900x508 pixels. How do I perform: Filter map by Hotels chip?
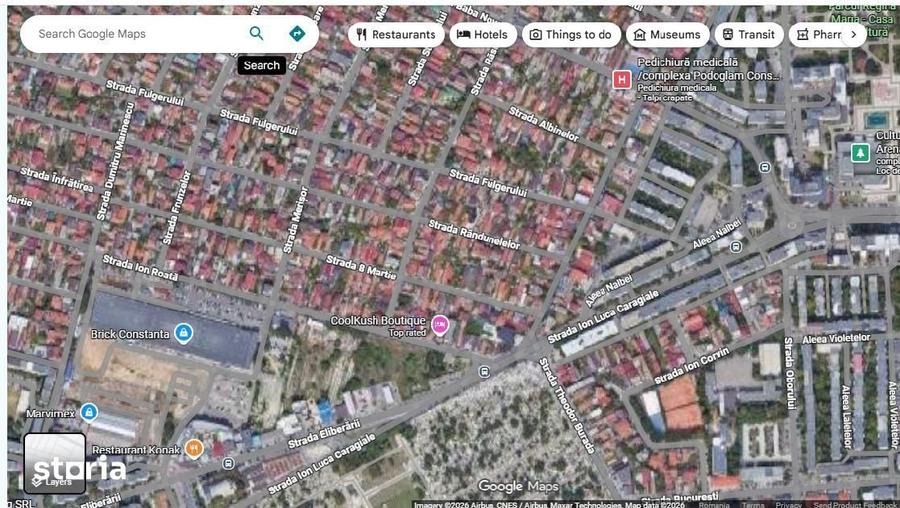click(483, 34)
